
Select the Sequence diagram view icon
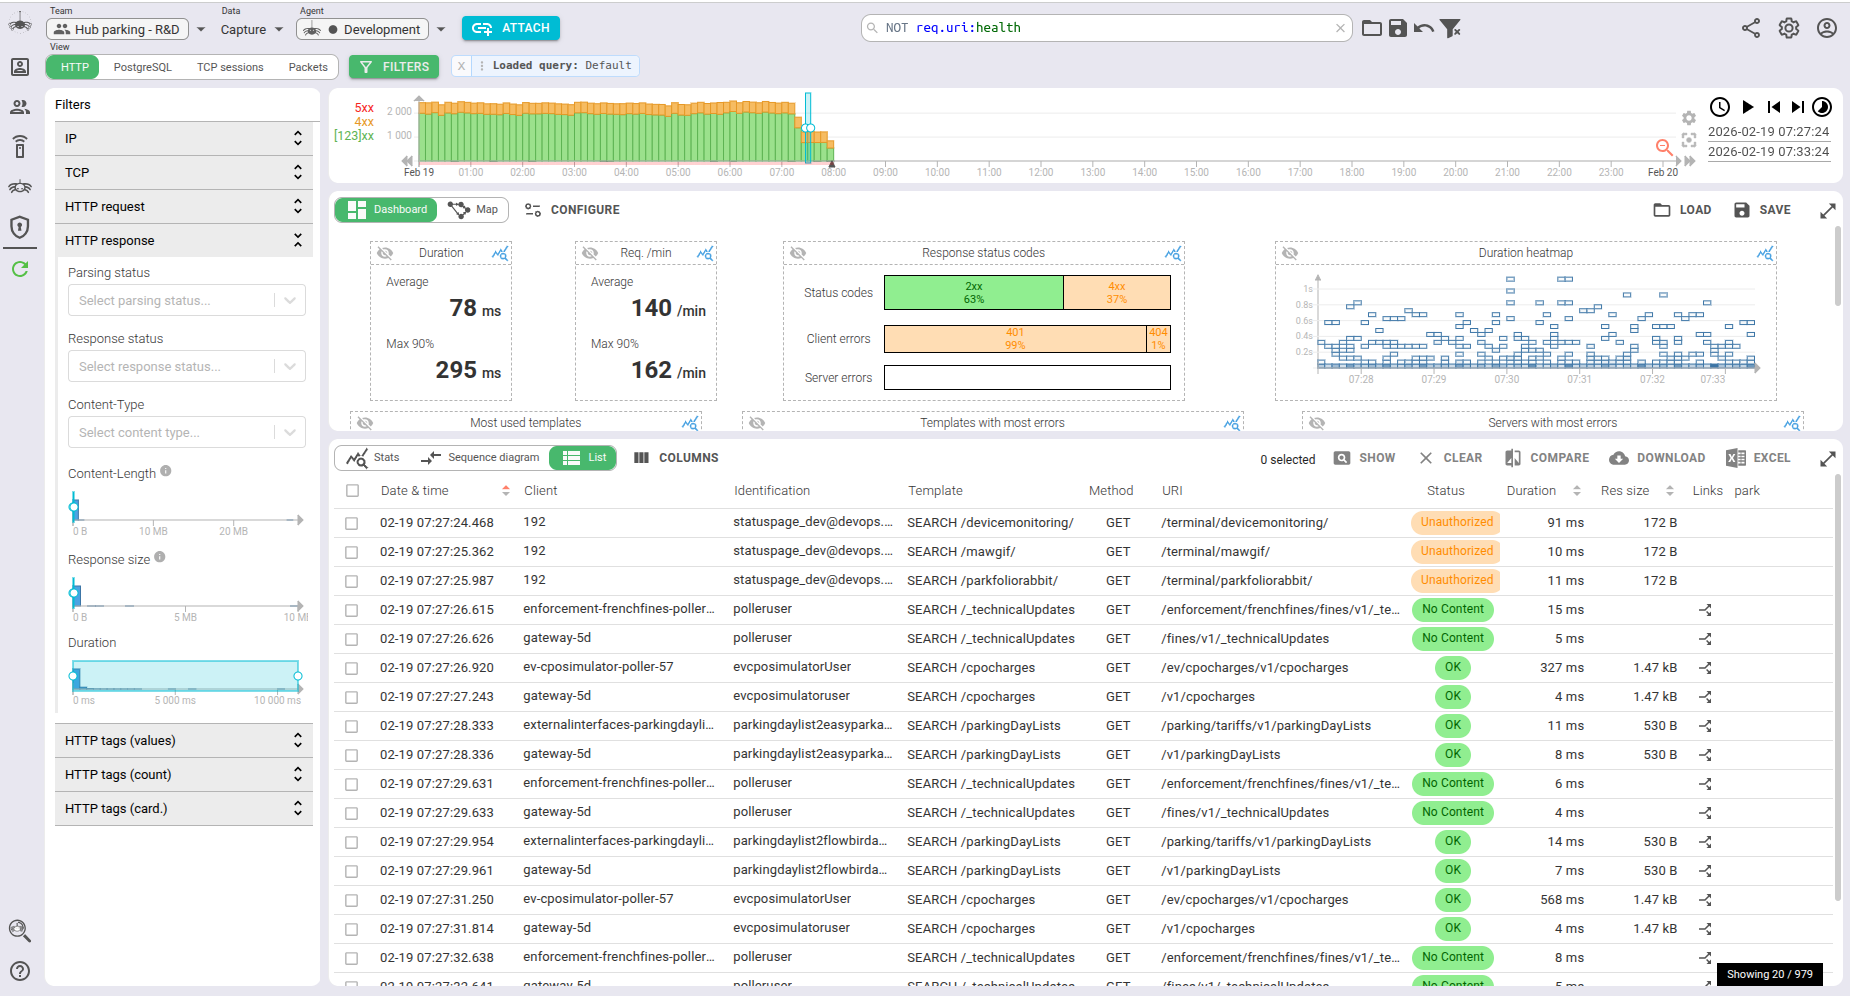pos(432,457)
